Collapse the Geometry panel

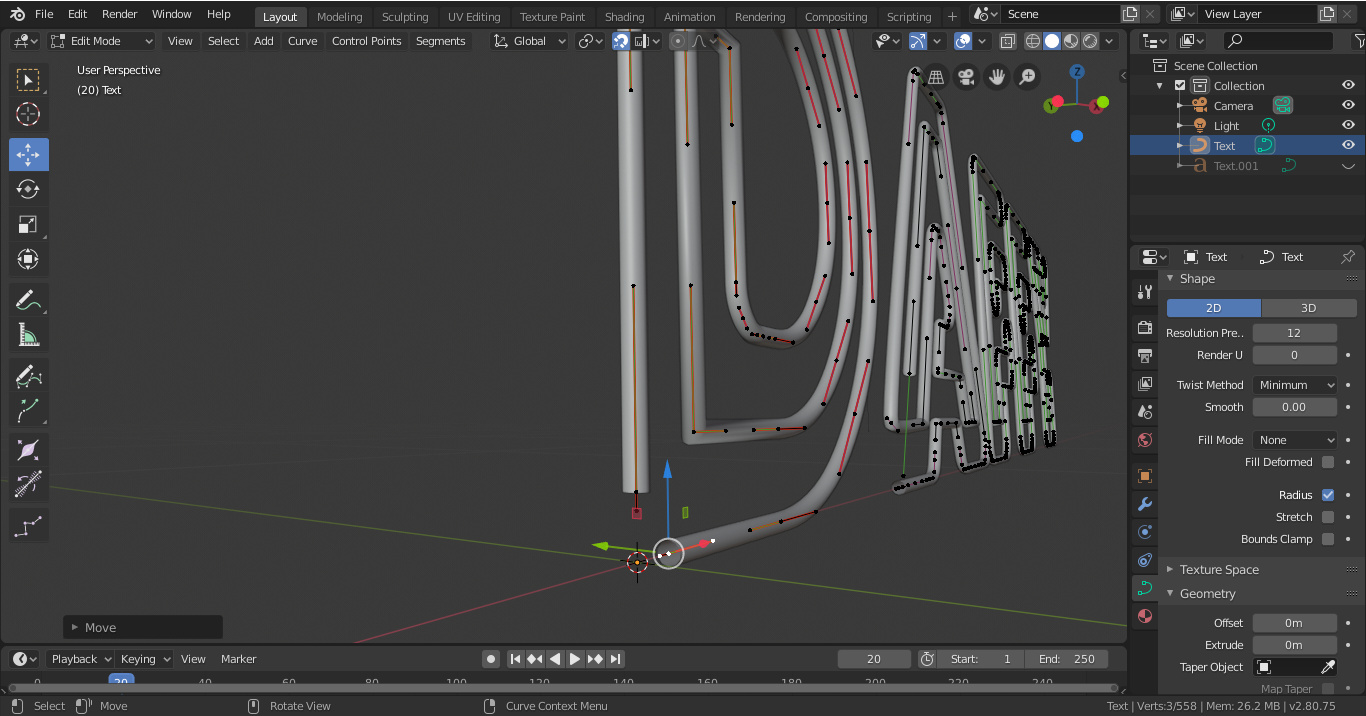pyautogui.click(x=1207, y=594)
